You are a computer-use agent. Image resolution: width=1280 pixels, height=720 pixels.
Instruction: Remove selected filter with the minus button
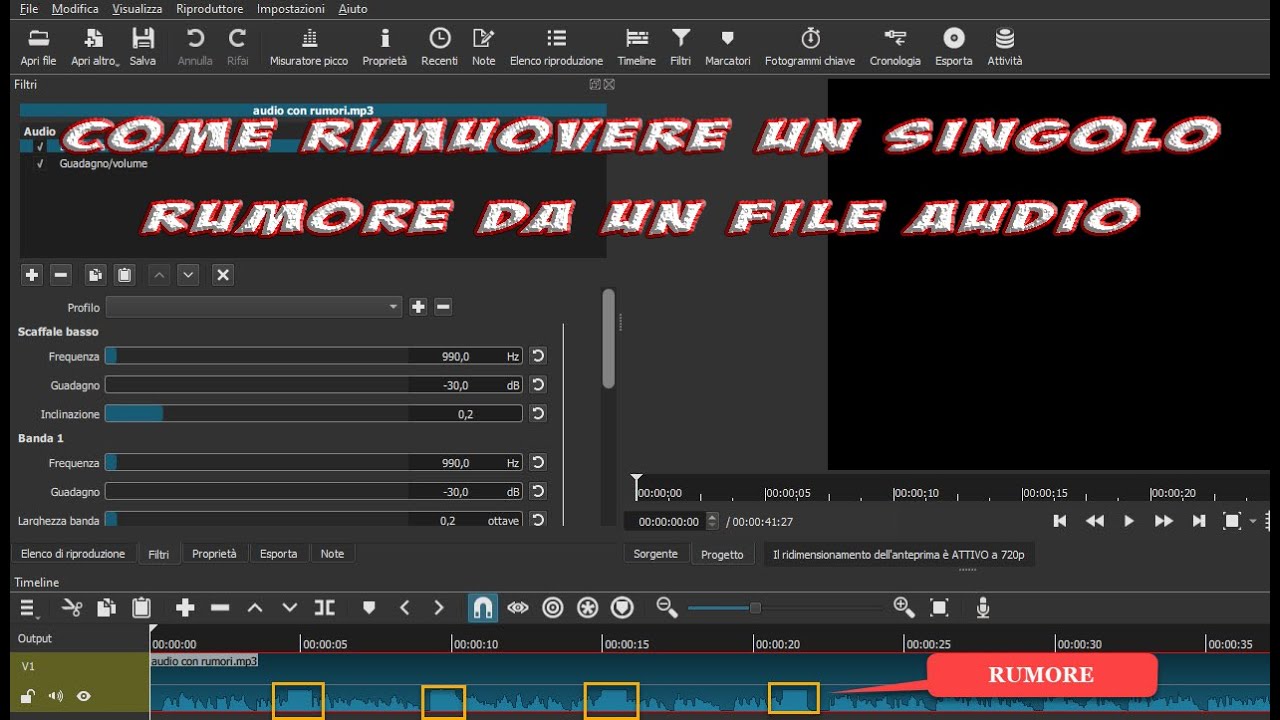coord(61,275)
